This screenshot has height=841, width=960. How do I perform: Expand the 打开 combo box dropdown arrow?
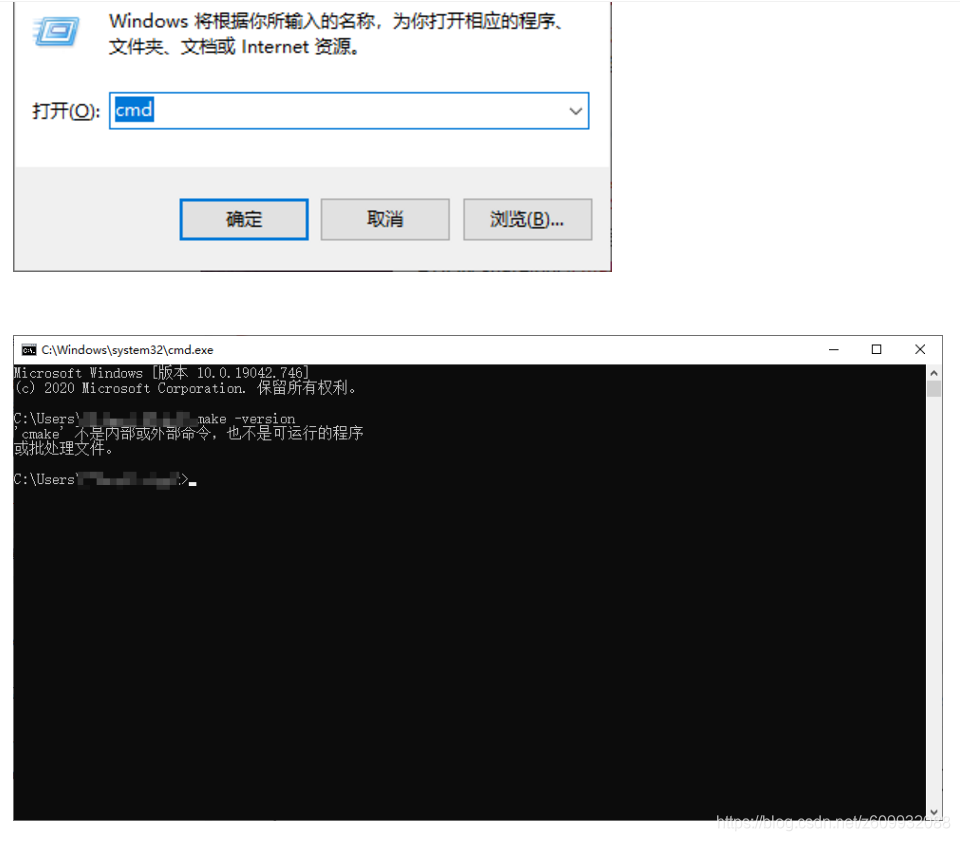[x=576, y=111]
